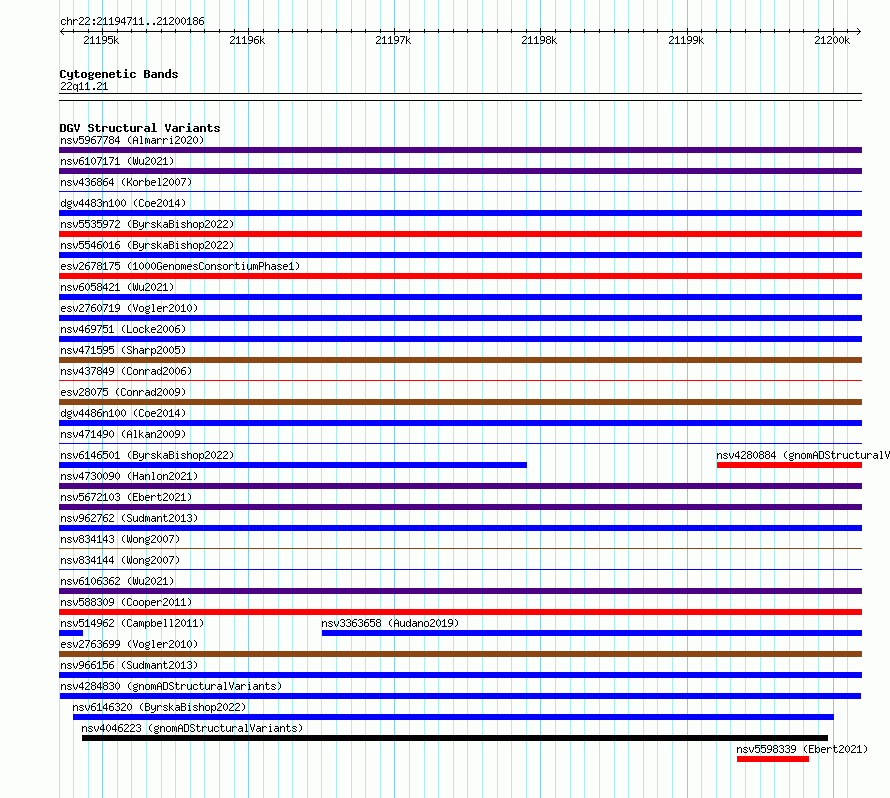The height and width of the screenshot is (798, 890).
Task: Select the blue bar under nsv6146501
Action: pos(293,465)
